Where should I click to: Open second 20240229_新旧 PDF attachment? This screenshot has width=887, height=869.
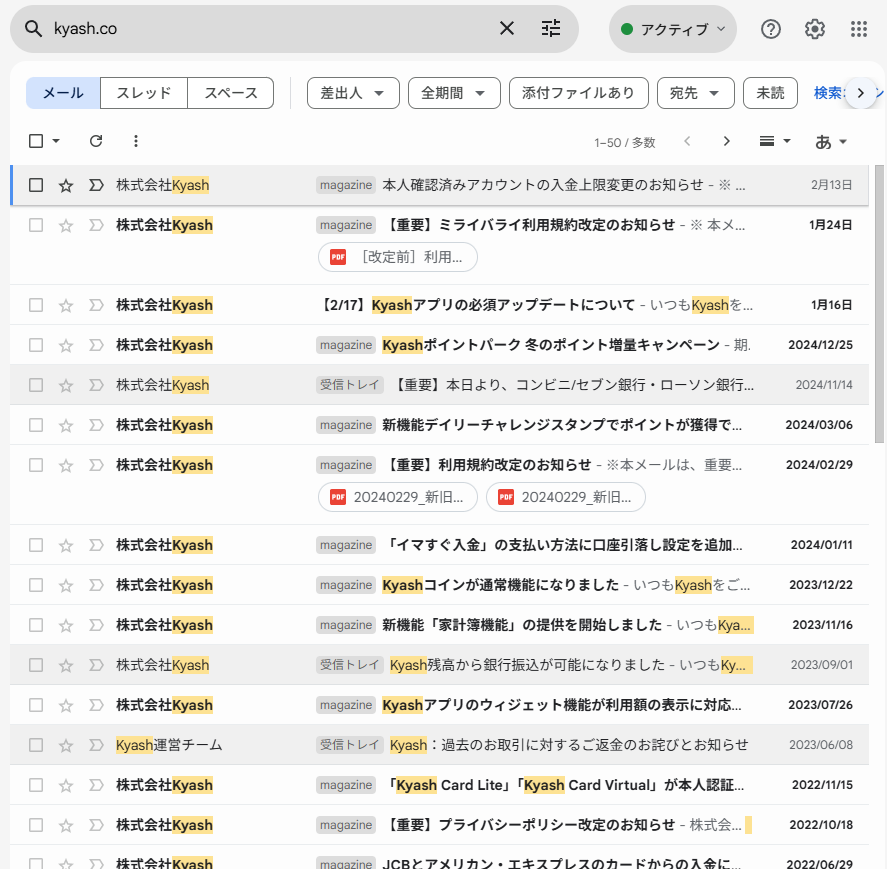pyautogui.click(x=566, y=497)
